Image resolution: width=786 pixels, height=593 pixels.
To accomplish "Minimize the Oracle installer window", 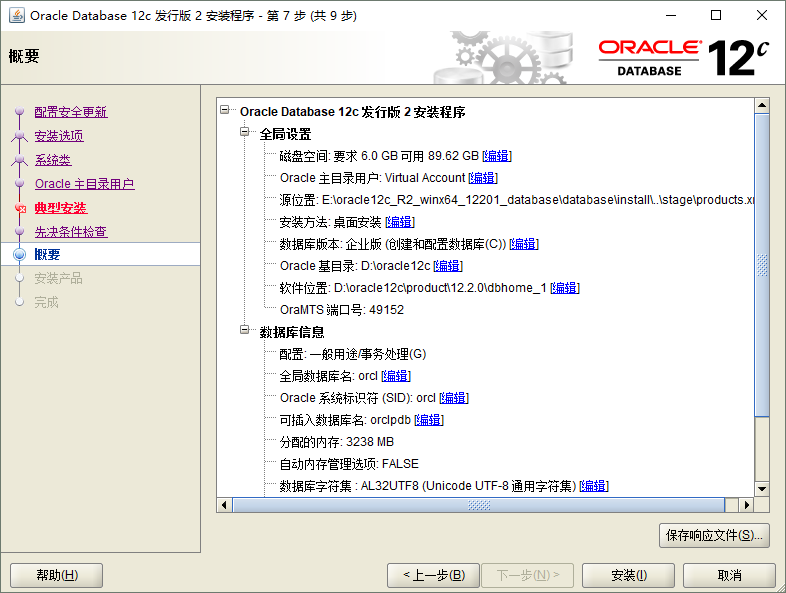I will (x=671, y=16).
